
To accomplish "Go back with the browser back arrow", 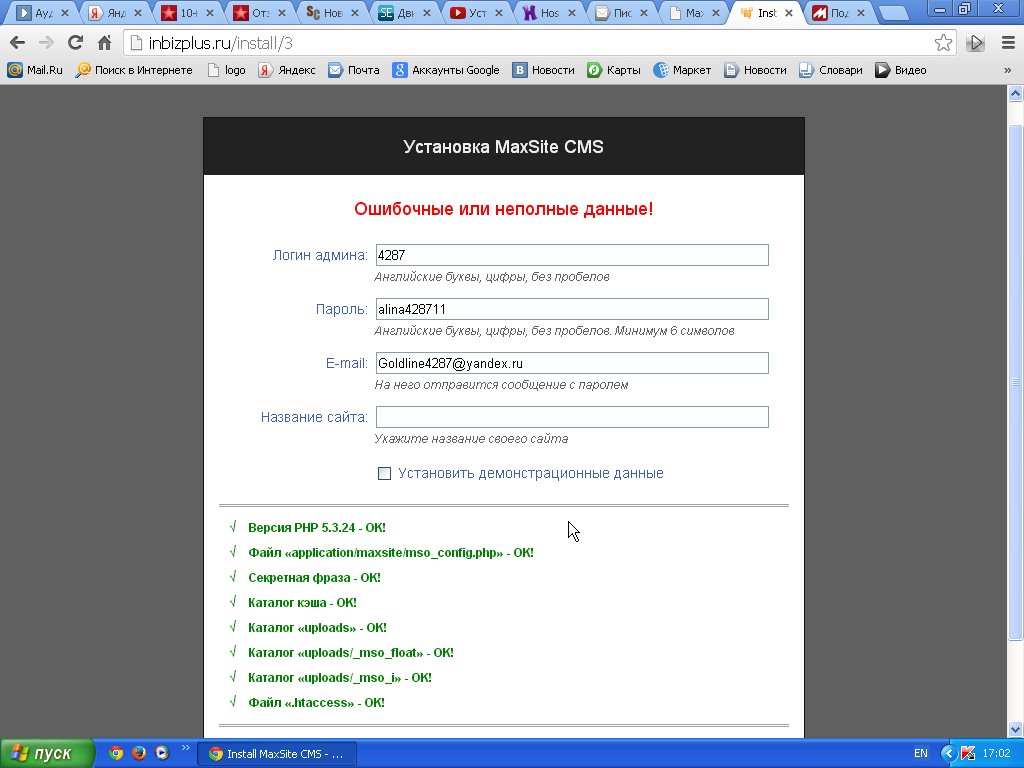I will click(x=18, y=43).
